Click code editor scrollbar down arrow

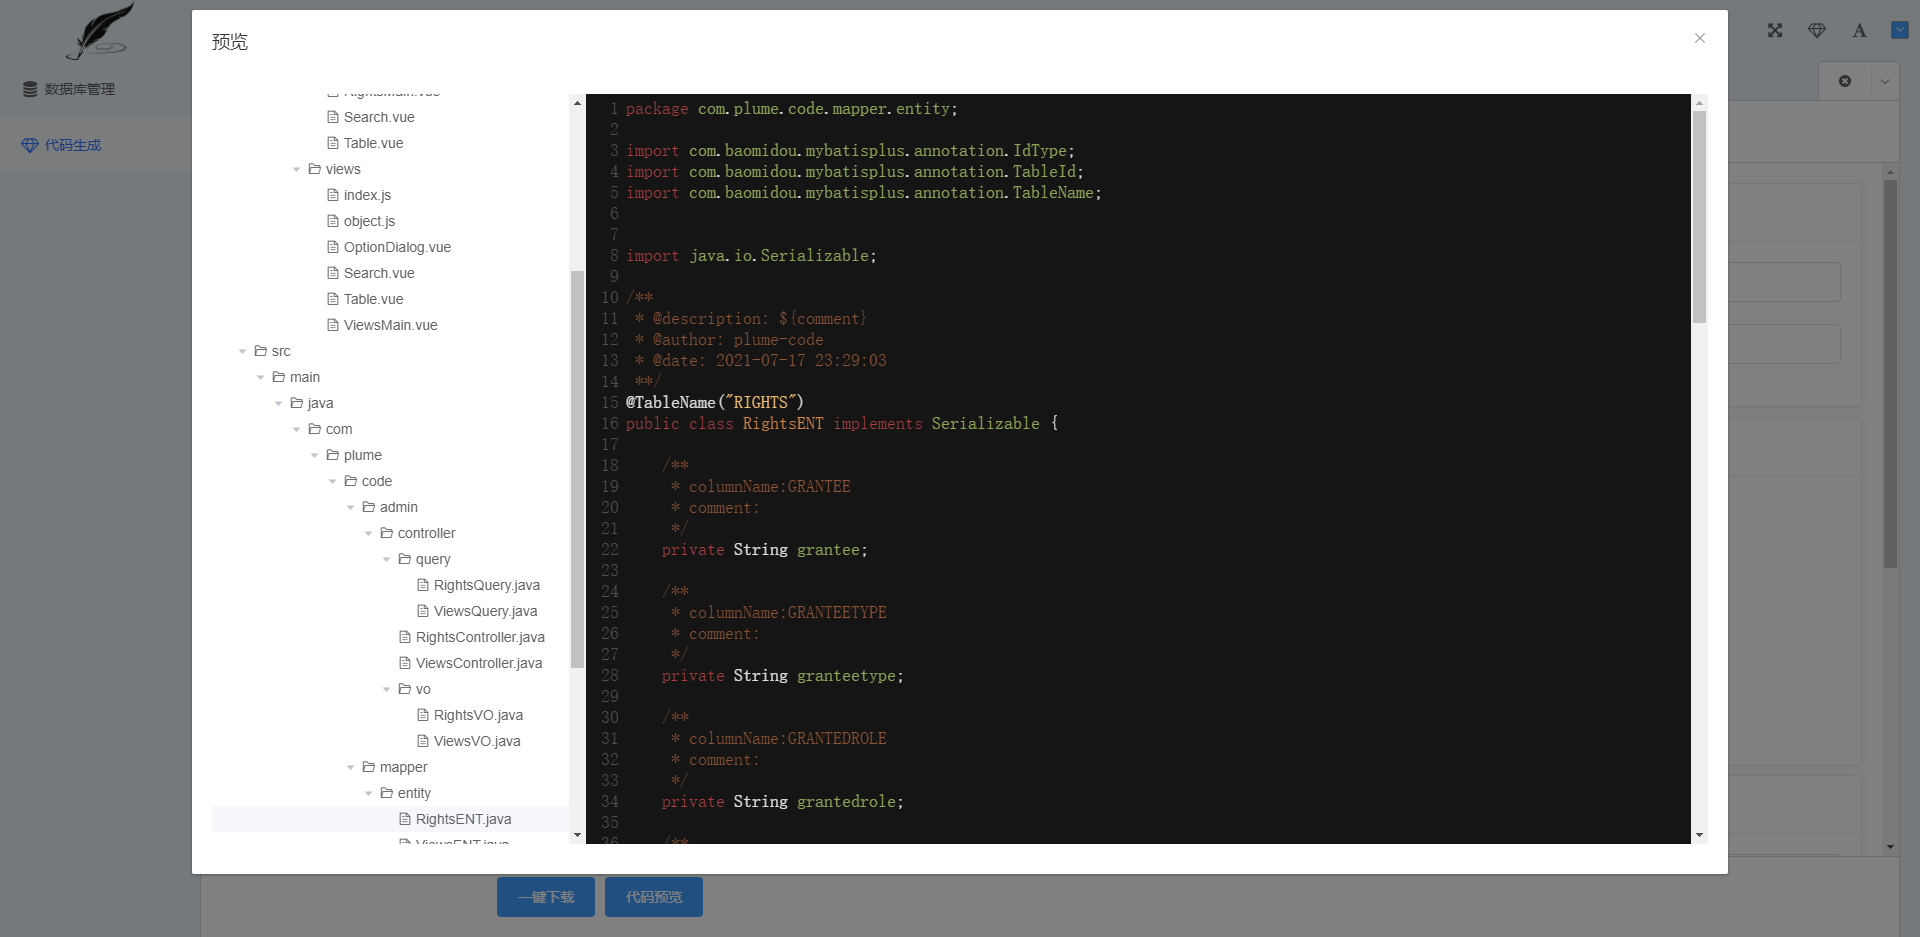[1699, 835]
